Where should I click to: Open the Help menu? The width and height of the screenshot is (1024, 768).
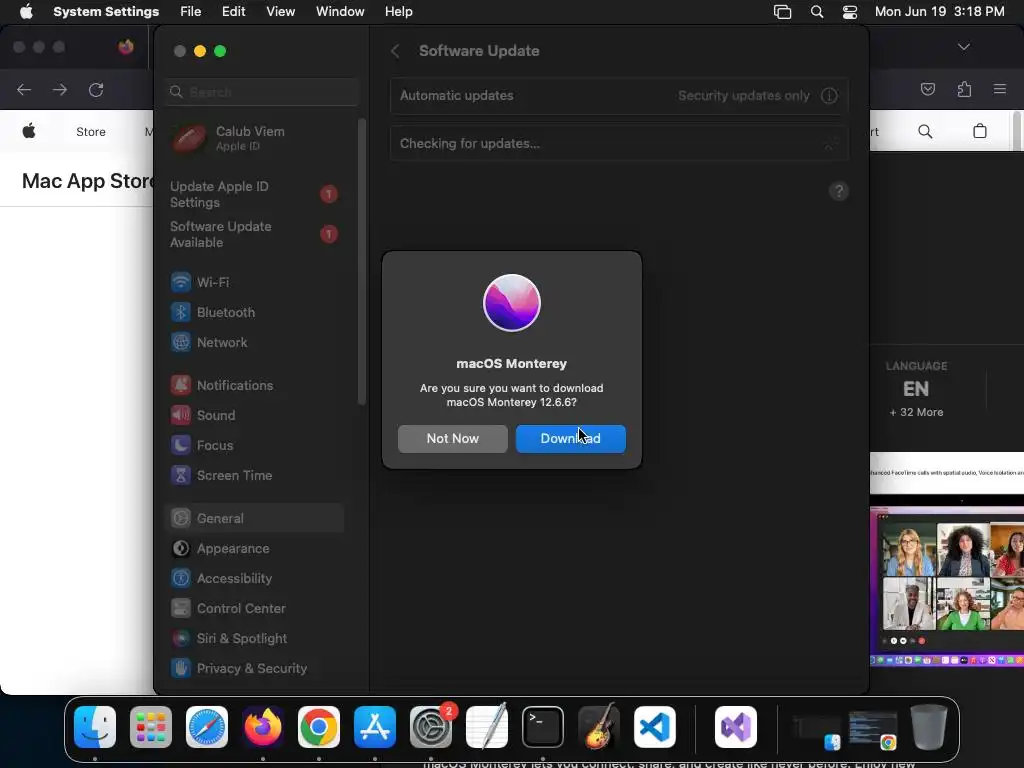(x=398, y=12)
